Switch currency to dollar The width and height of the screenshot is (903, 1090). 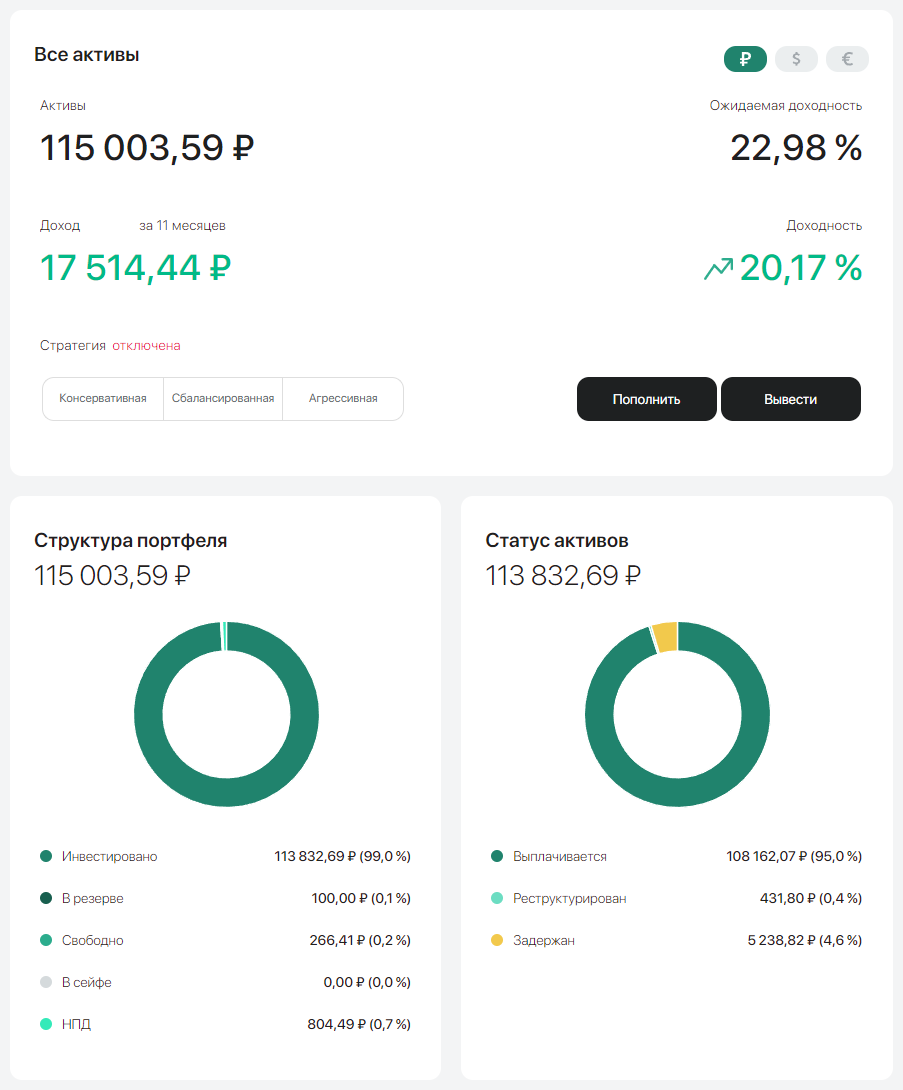(796, 59)
